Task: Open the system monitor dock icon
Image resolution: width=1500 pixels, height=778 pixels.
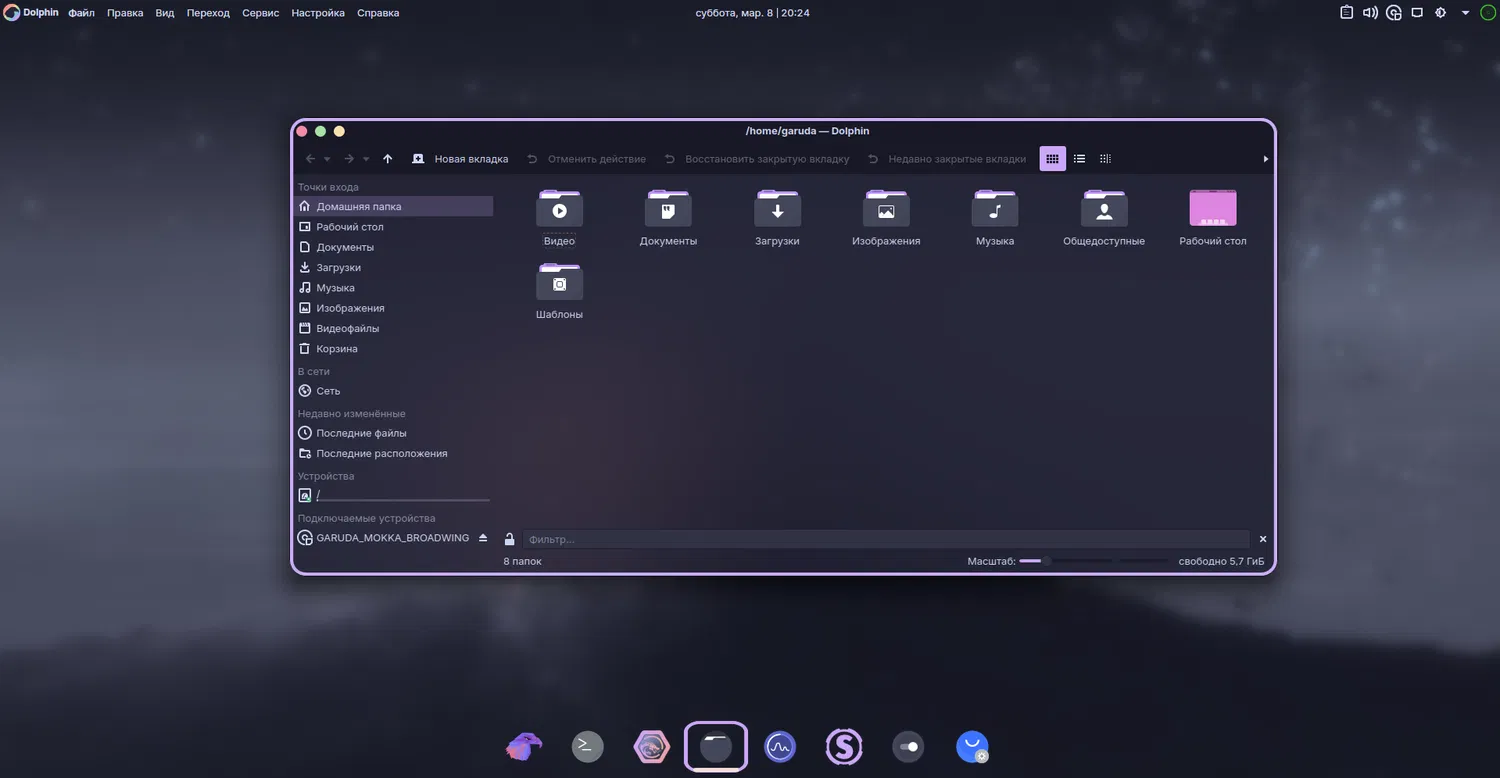Action: click(x=780, y=746)
